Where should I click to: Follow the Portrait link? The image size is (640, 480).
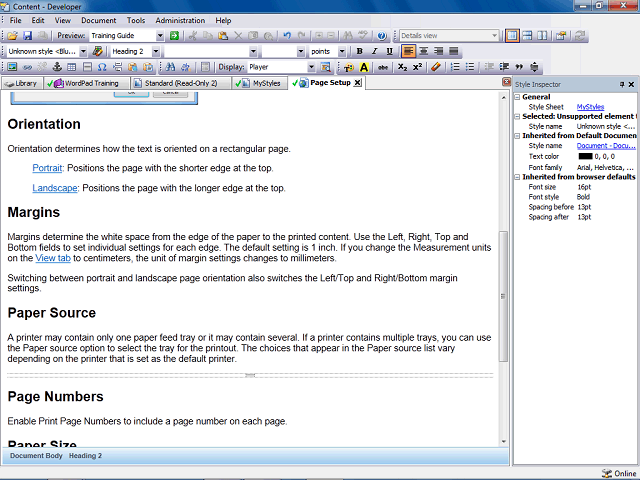[x=47, y=168]
